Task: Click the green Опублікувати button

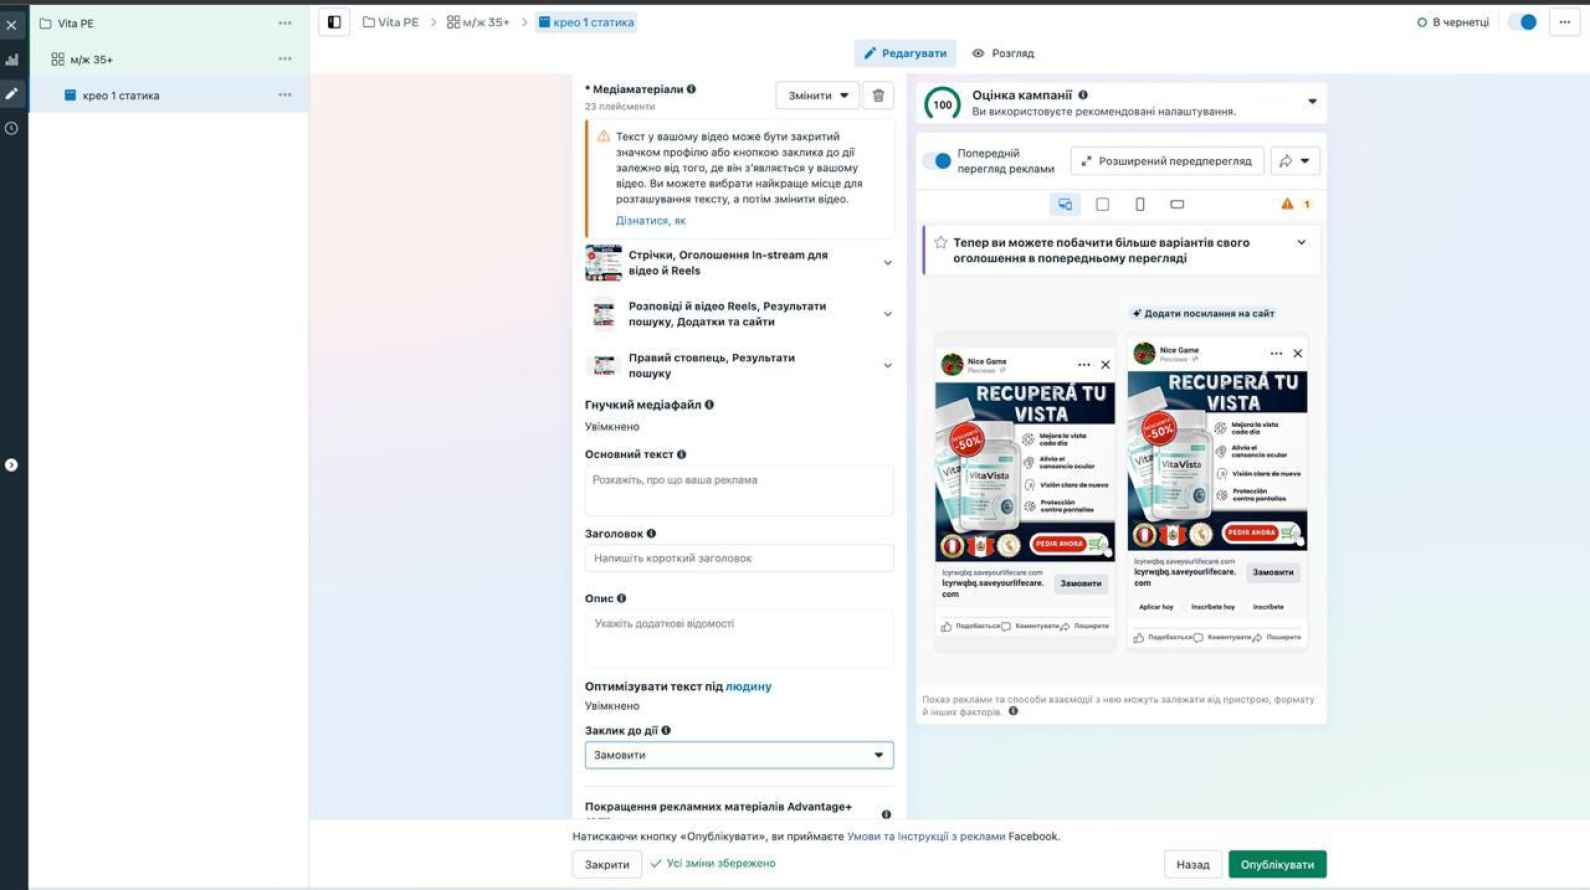Action: click(x=1277, y=864)
